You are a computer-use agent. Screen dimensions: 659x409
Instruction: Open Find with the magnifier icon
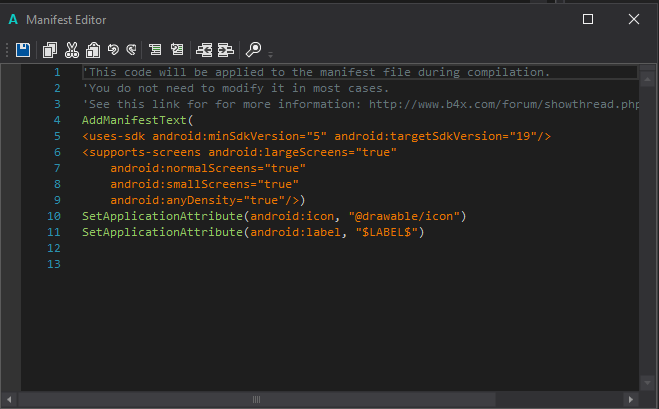coord(253,49)
